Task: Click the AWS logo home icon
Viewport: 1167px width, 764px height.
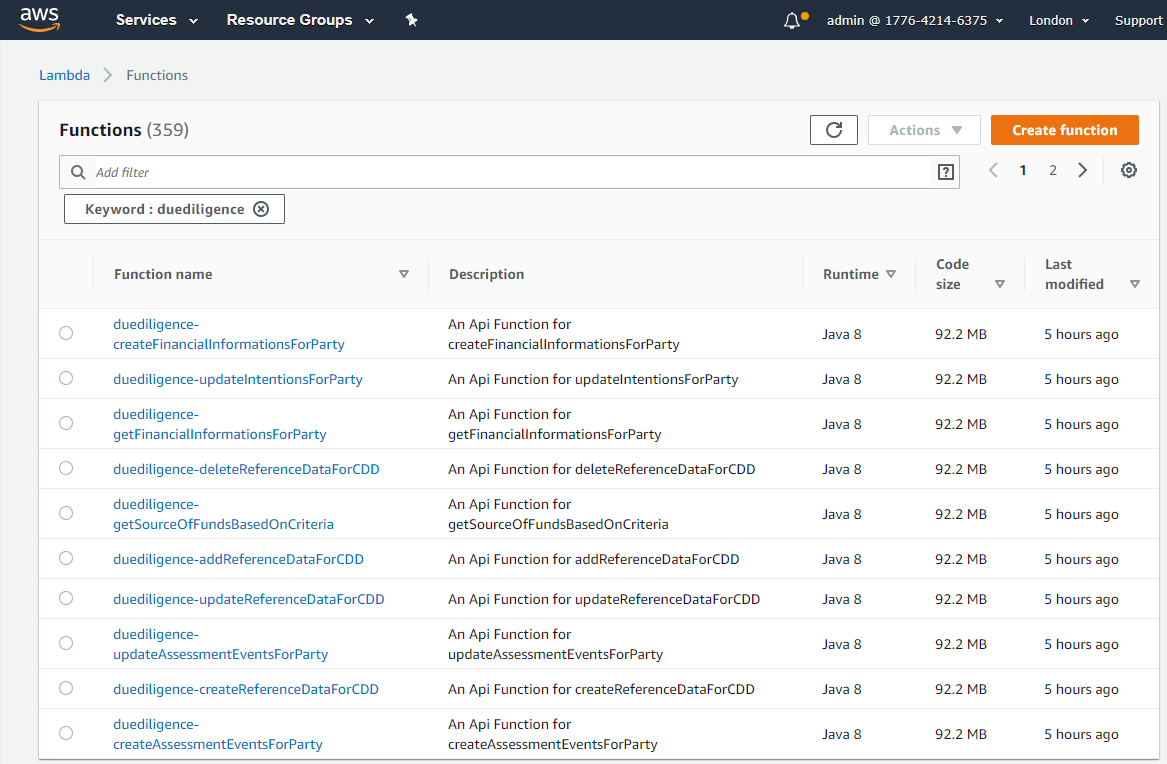Action: point(39,20)
